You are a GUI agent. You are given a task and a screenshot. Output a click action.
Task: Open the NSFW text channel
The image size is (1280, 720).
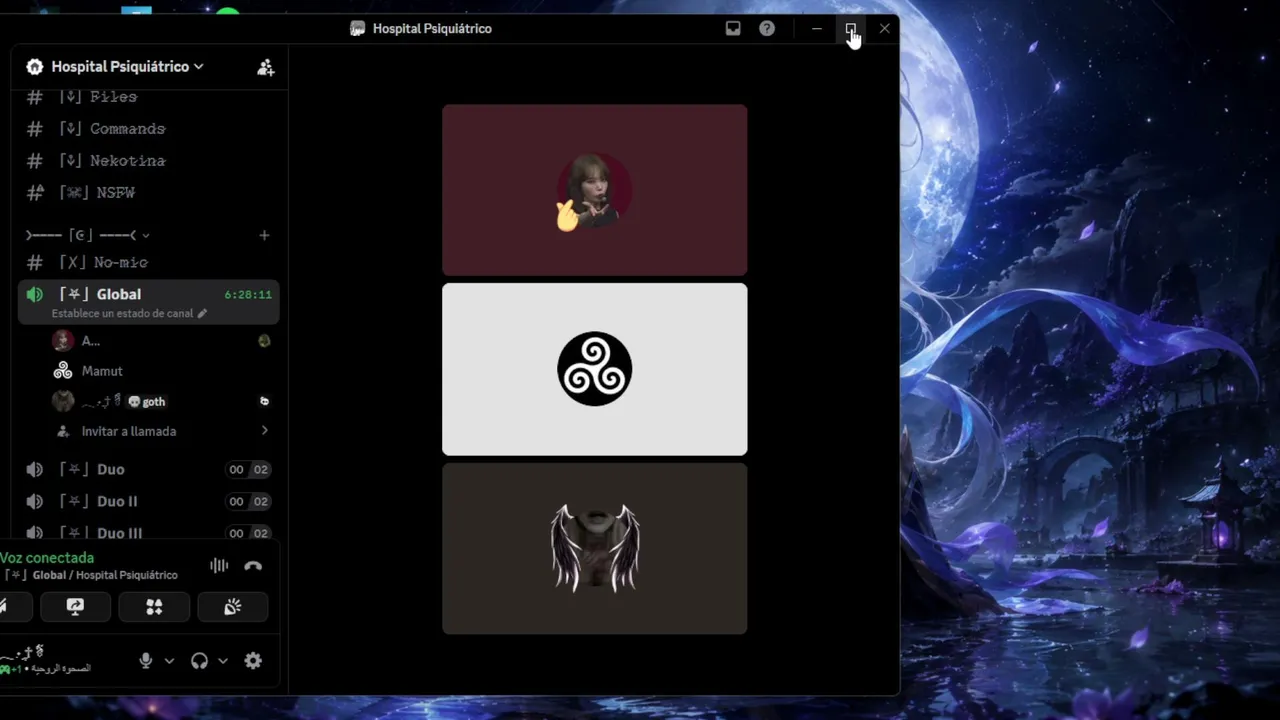pos(148,193)
